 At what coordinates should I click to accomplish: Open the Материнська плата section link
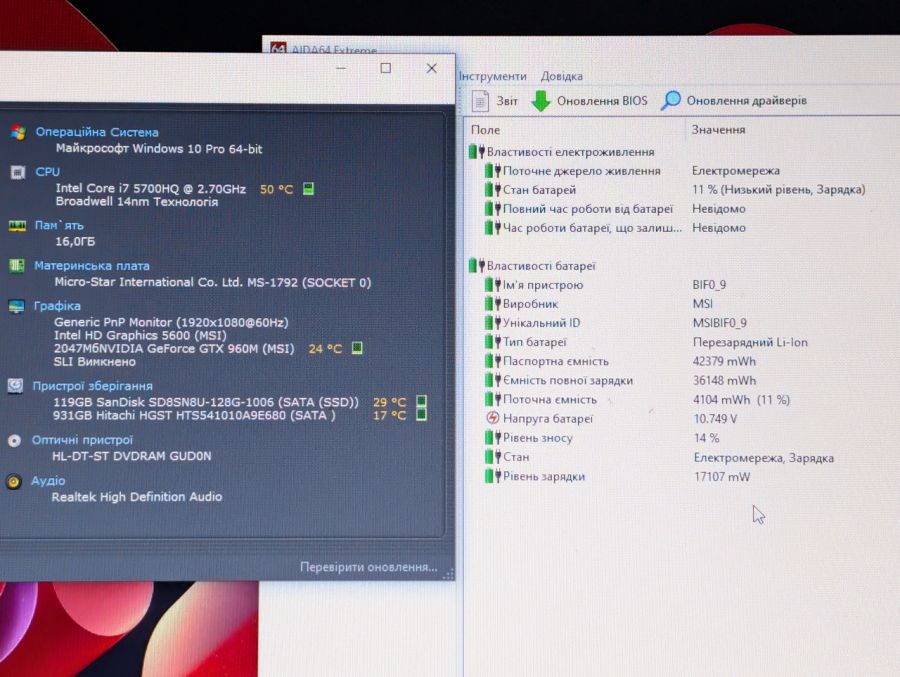[92, 265]
